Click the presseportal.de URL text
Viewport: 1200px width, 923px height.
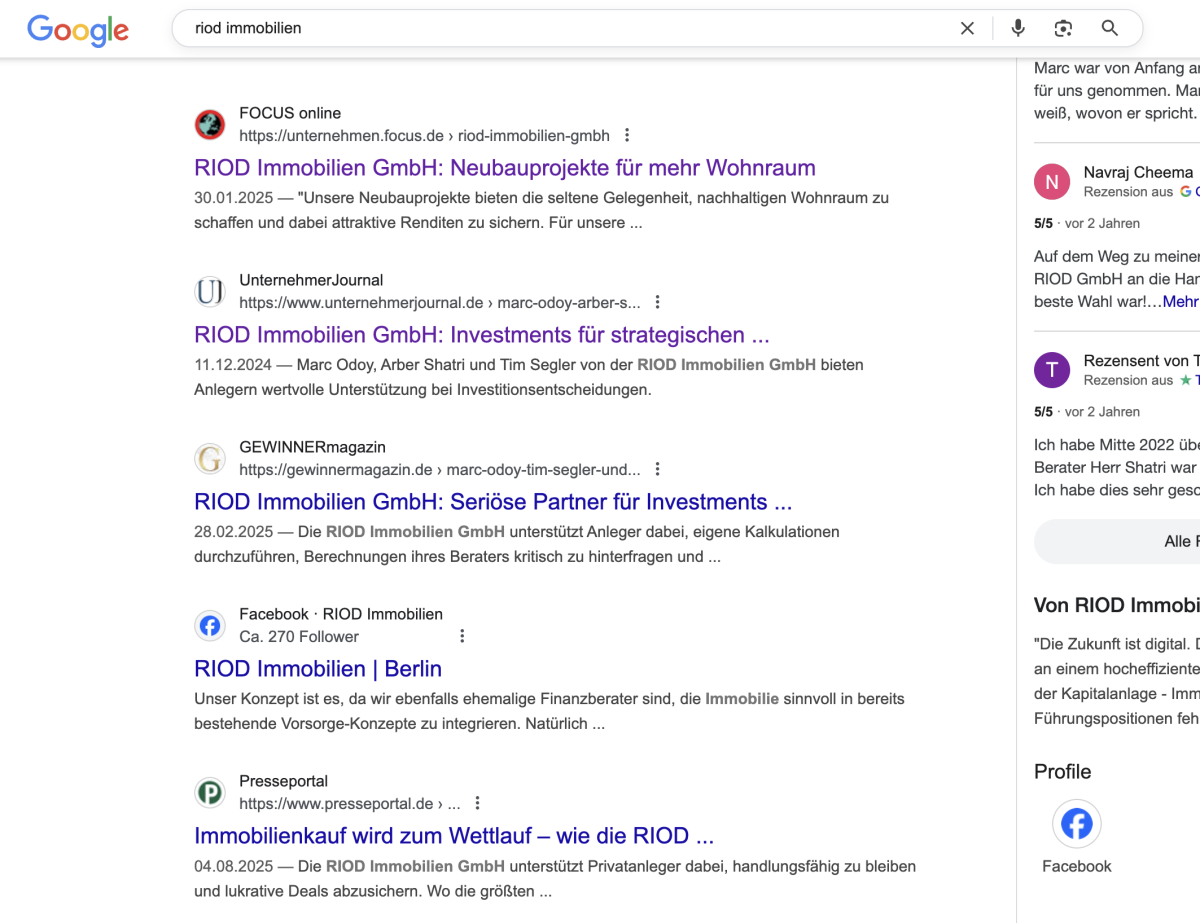[x=350, y=803]
